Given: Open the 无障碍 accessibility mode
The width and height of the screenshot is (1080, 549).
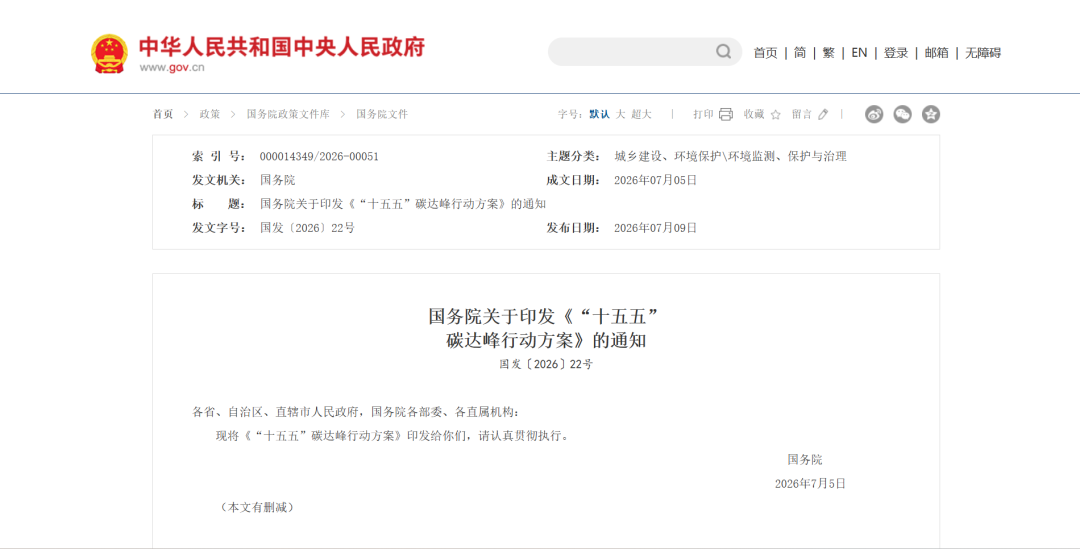Looking at the screenshot, I should click(983, 52).
